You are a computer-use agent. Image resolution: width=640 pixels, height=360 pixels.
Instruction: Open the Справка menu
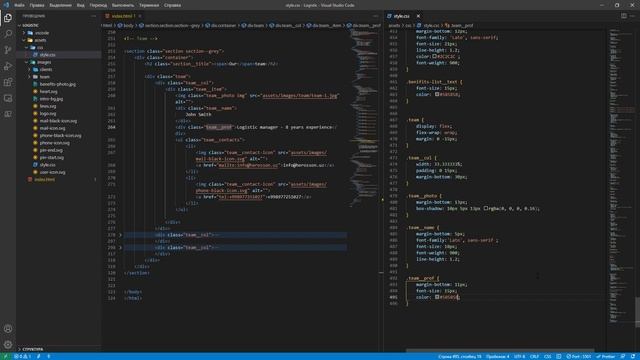click(x=173, y=5)
